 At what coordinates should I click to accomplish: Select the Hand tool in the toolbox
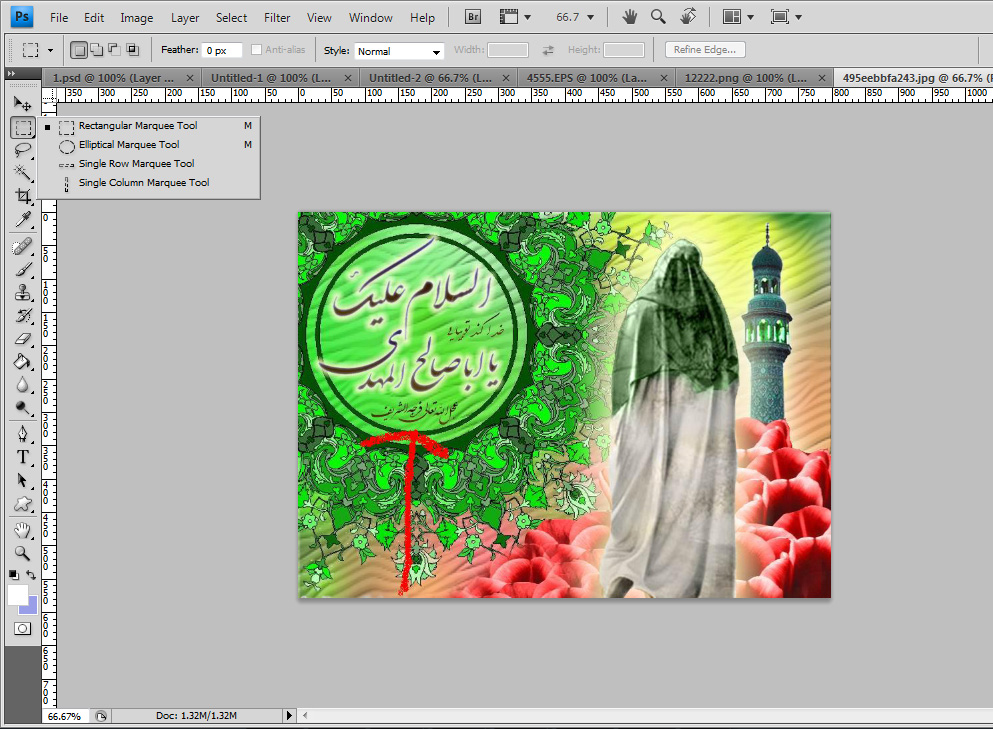coord(23,530)
